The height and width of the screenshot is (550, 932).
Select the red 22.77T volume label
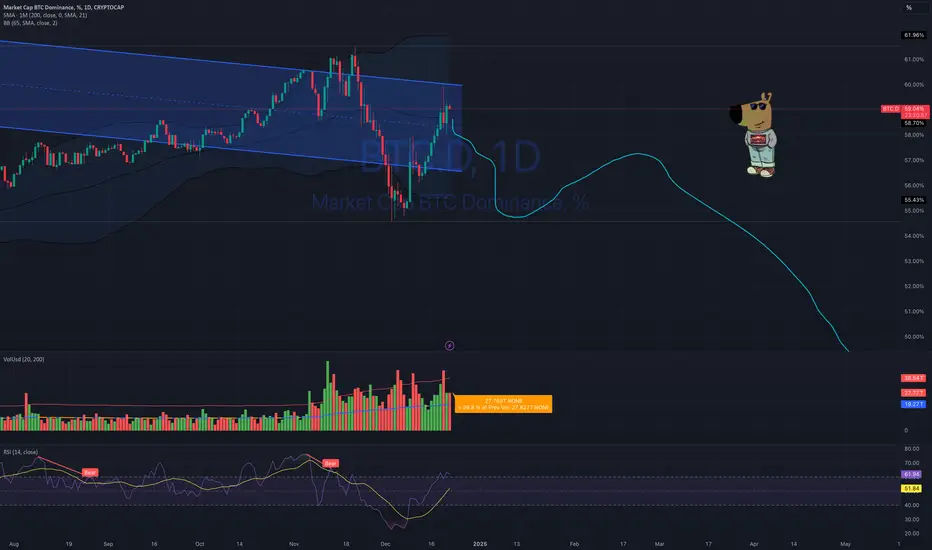tap(913, 392)
